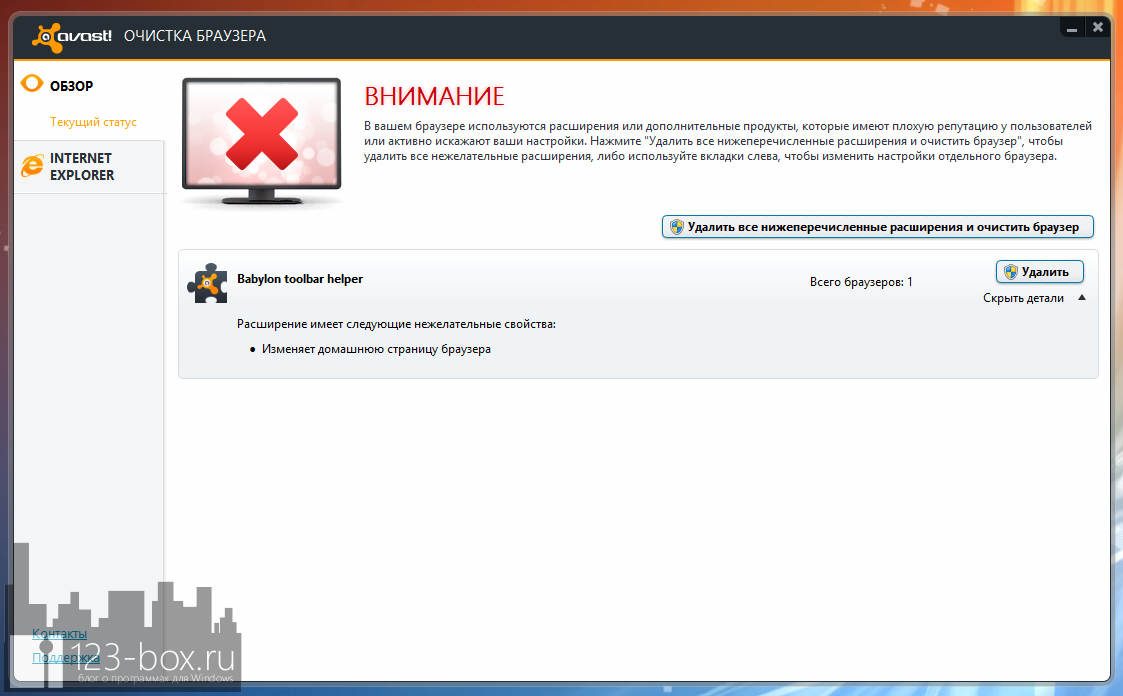This screenshot has width=1123, height=696.
Task: Open the Контакты link
Action: (59, 634)
